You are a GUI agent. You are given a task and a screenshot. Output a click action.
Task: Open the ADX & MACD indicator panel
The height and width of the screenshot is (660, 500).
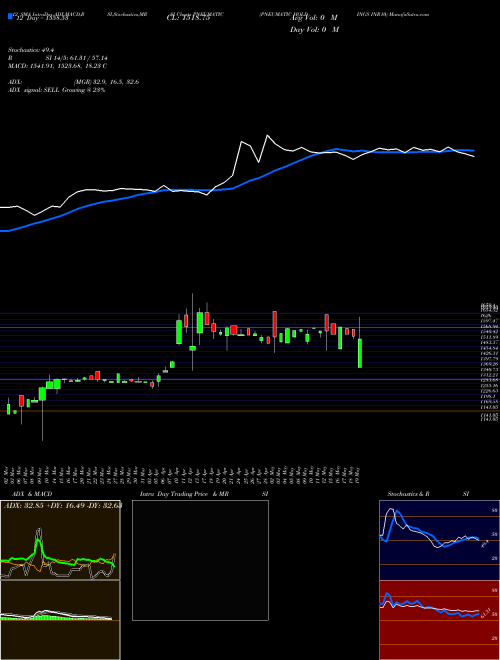point(60,540)
